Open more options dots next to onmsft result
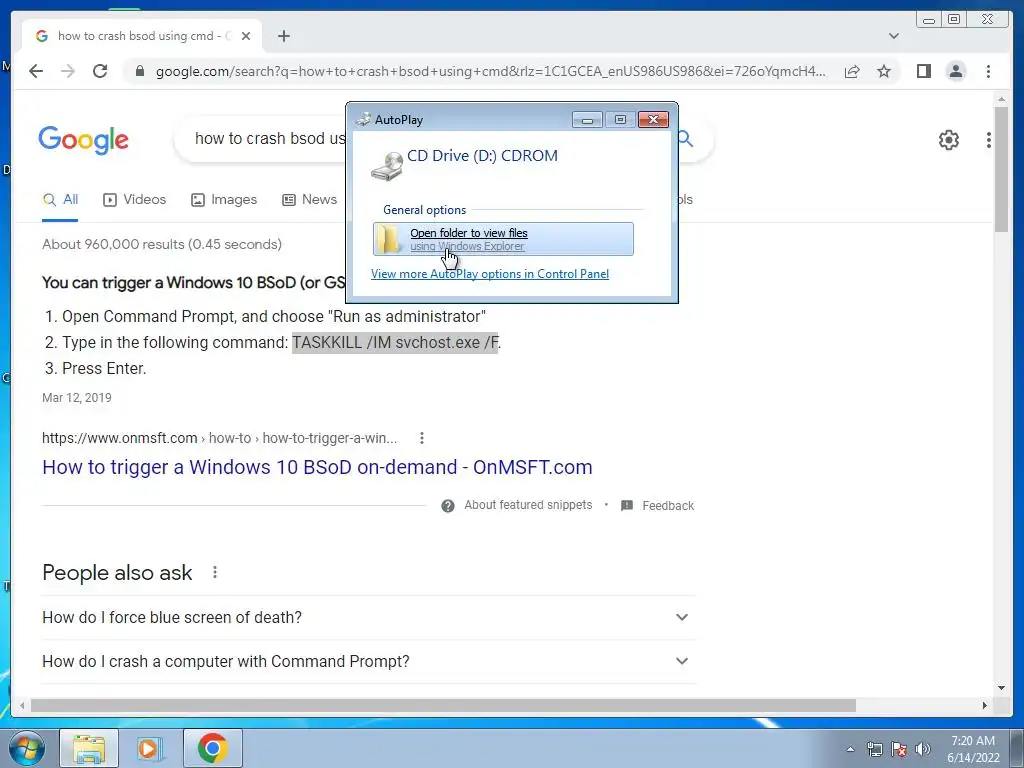 (x=422, y=438)
